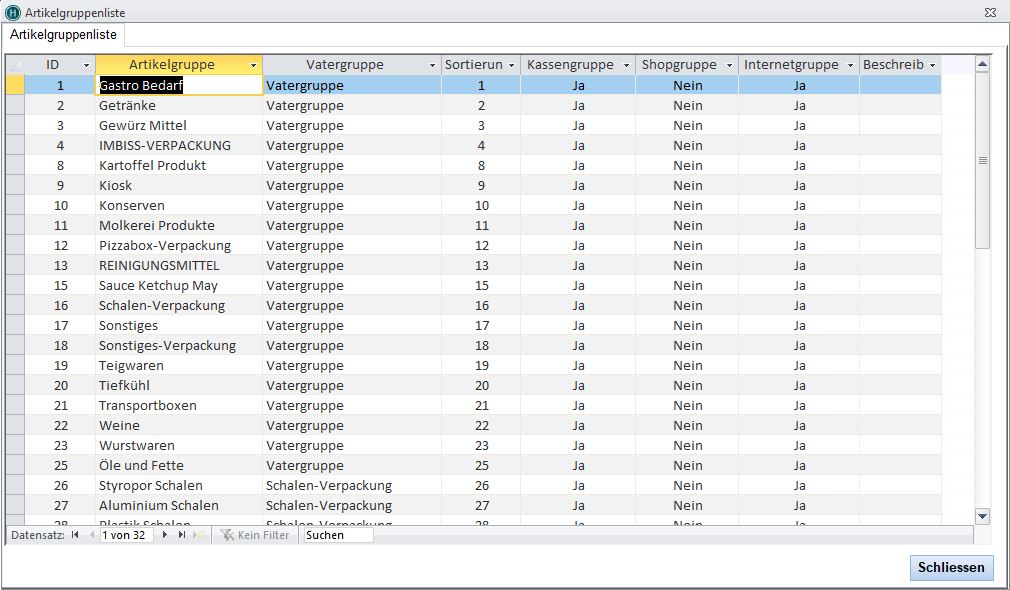Open the Shopgruppe column filter dropdown
Screen dimensions: 1010x590
coord(729,65)
